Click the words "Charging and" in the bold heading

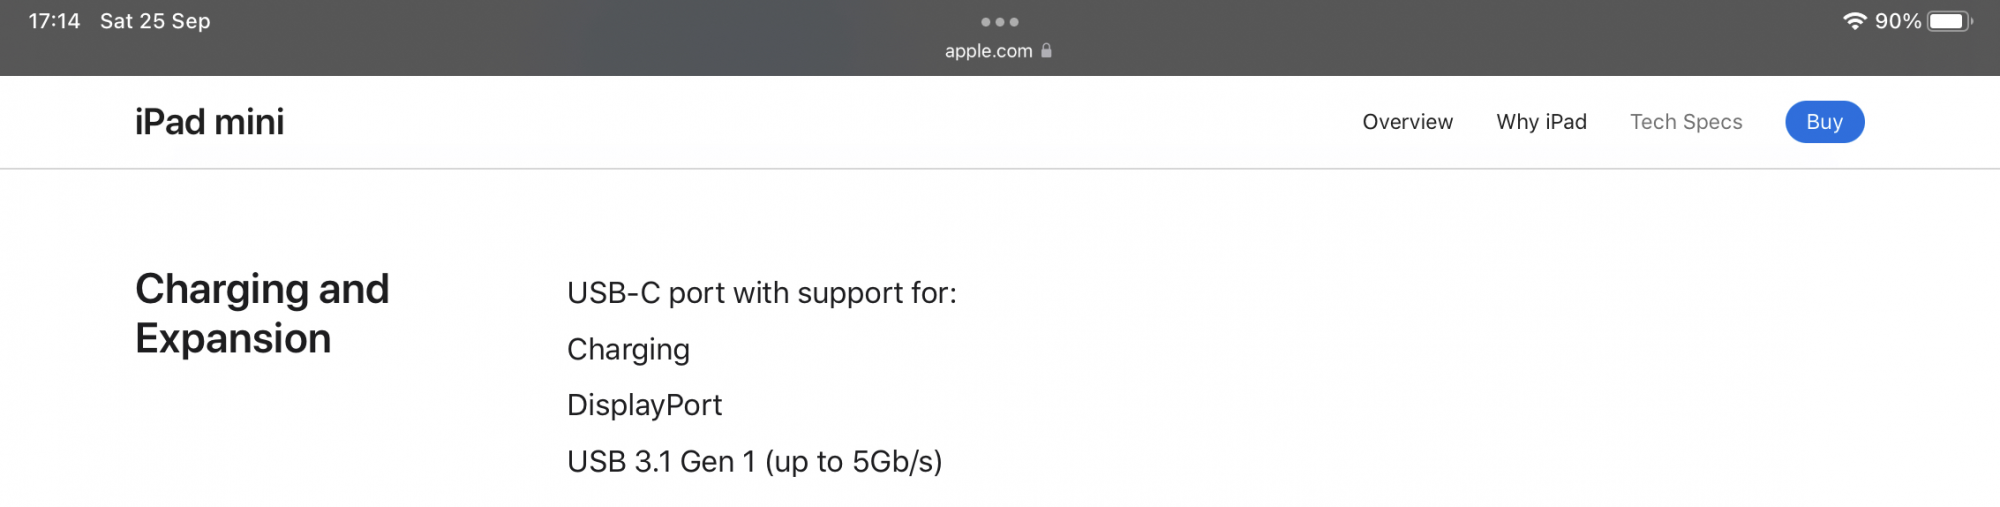point(262,289)
